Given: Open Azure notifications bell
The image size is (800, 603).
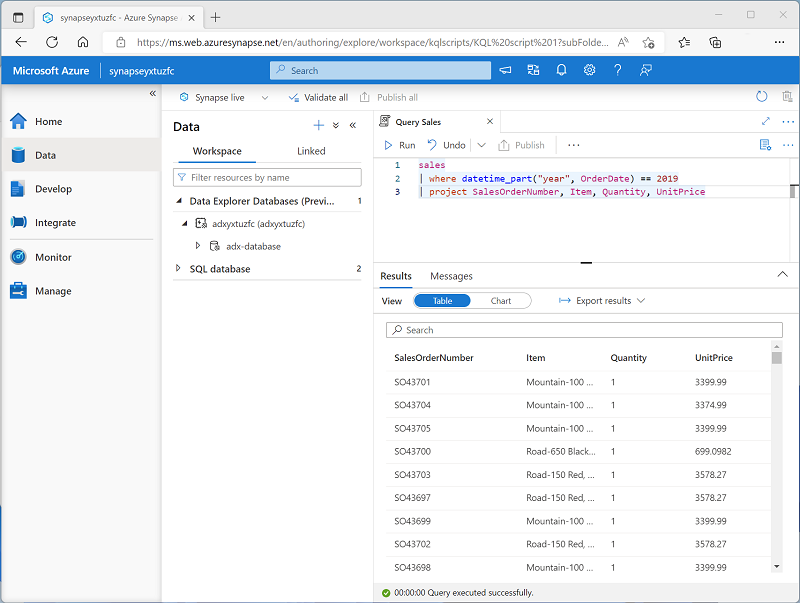Looking at the screenshot, I should point(561,70).
